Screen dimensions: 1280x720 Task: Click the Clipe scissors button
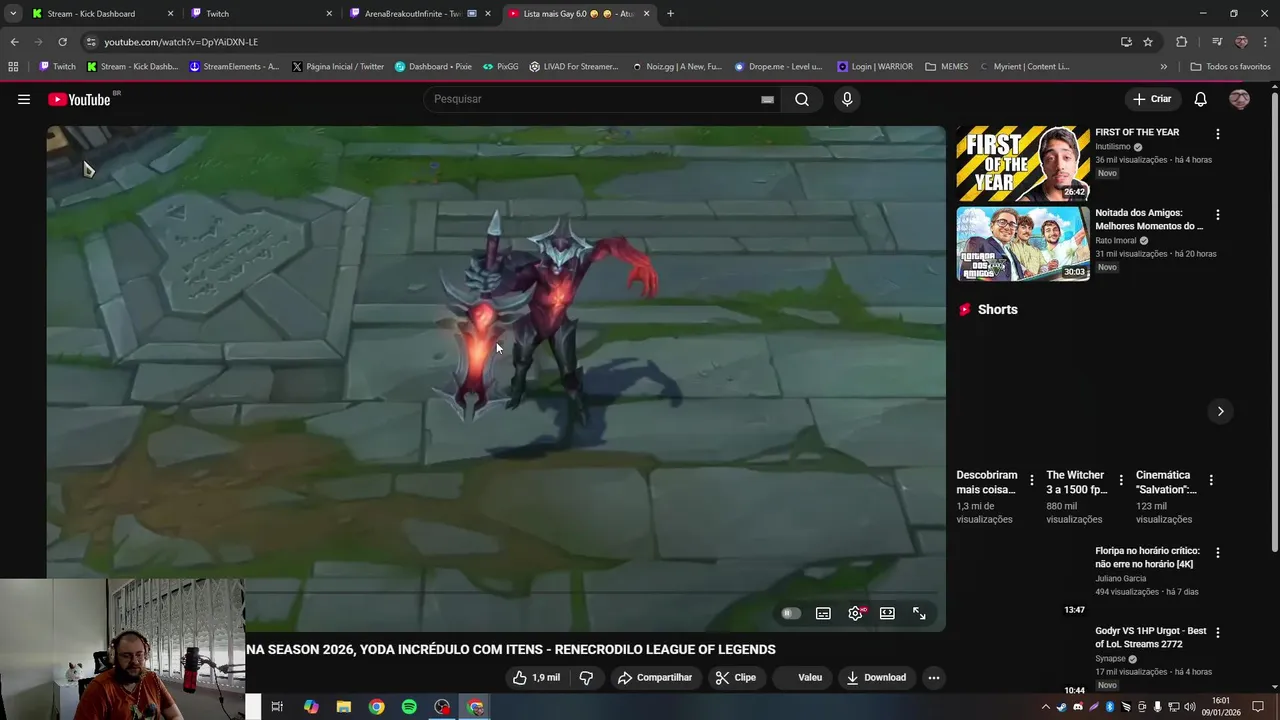tap(736, 677)
